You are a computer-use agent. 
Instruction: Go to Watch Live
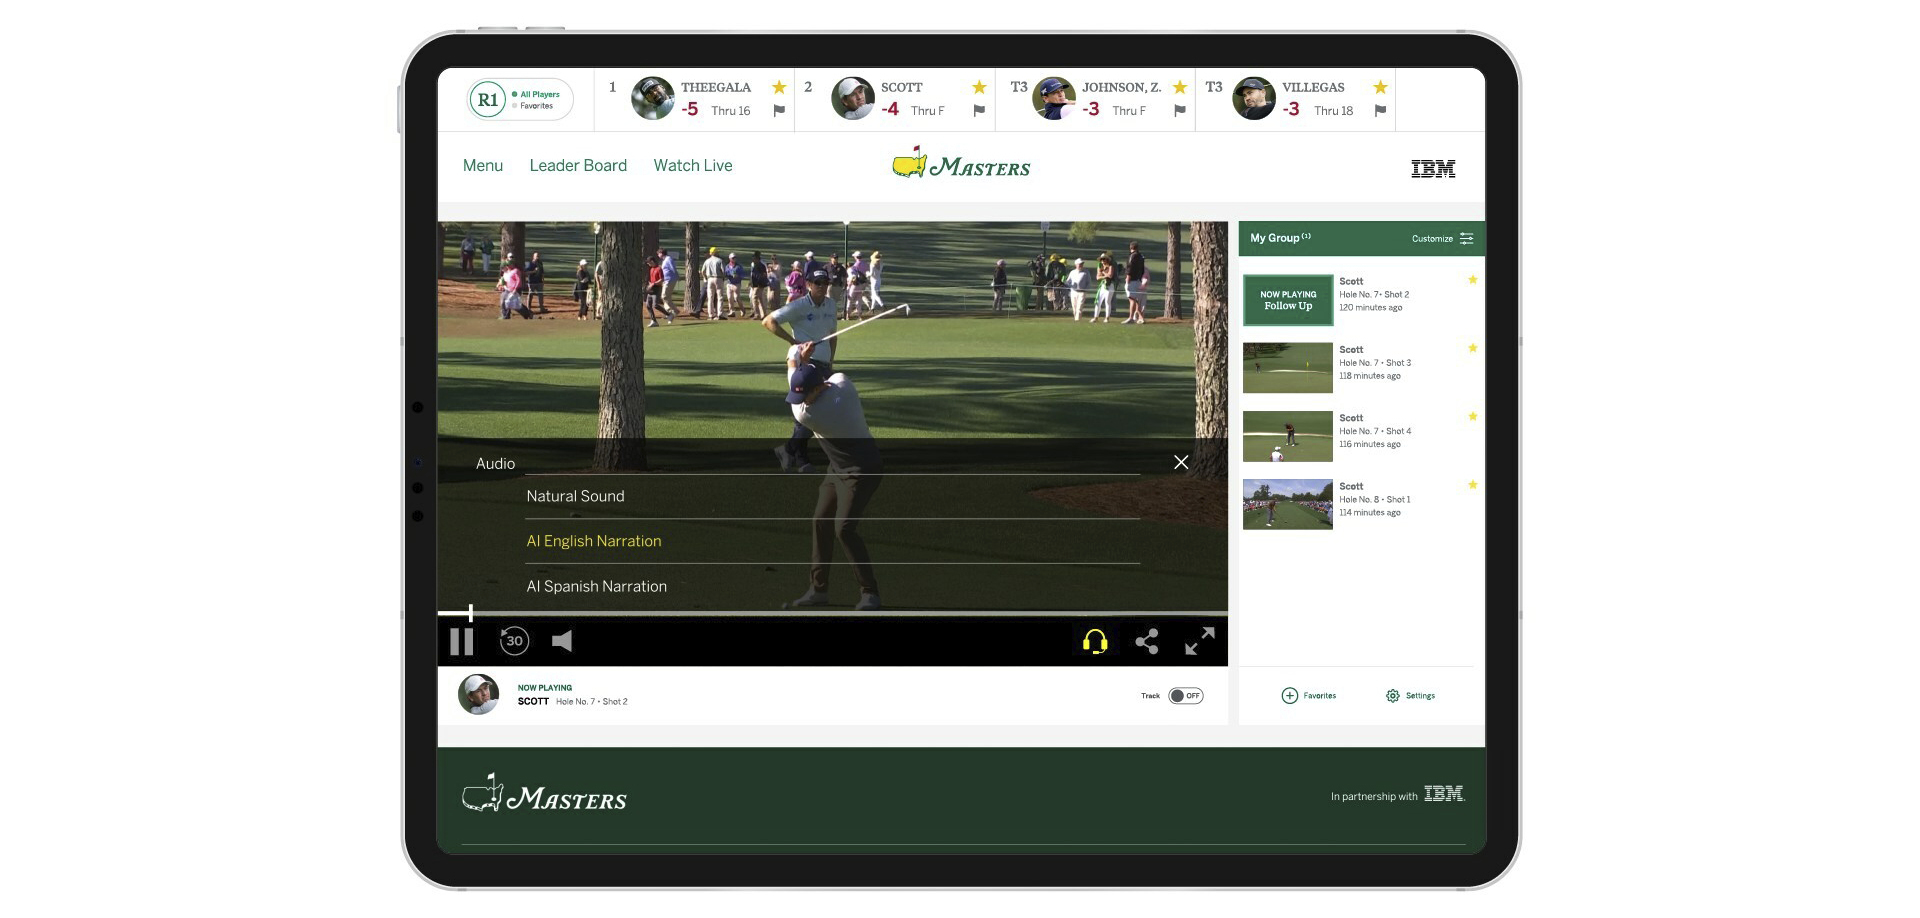tap(693, 166)
